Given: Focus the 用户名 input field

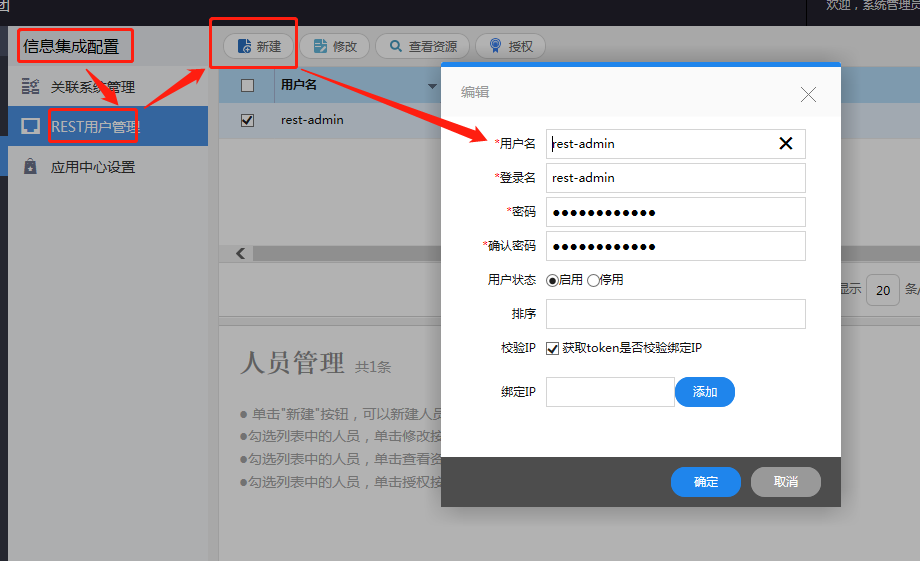Looking at the screenshot, I should (675, 144).
